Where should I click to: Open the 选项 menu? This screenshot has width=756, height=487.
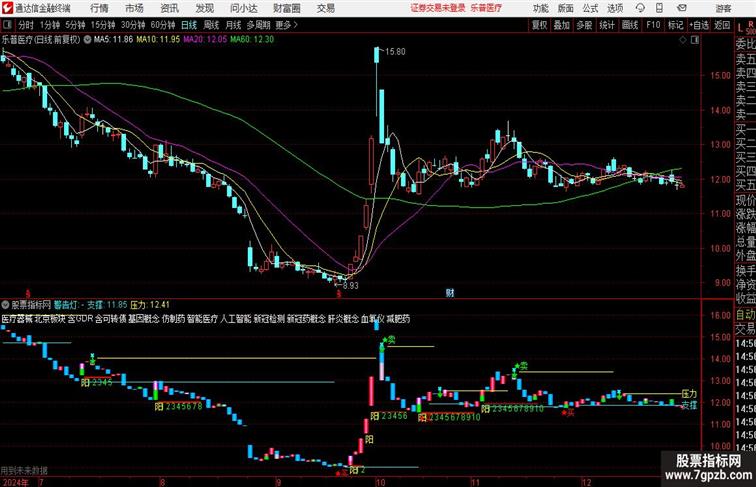(615, 8)
